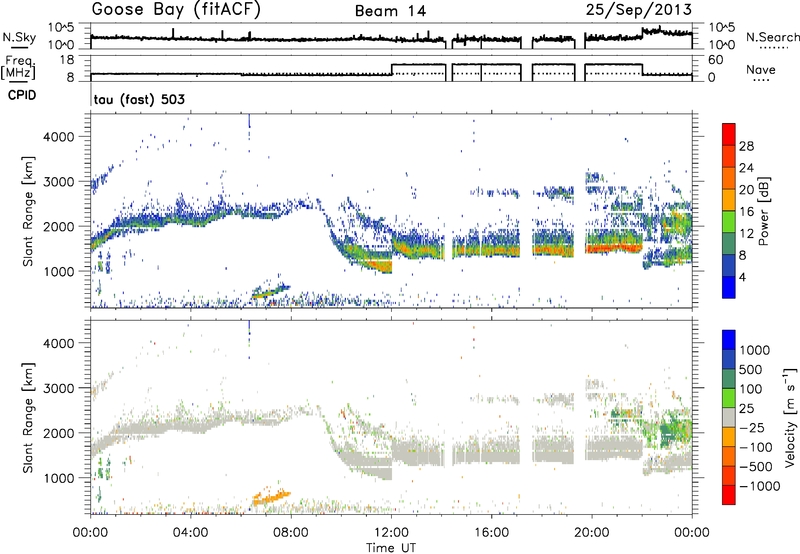
Task: Click the orange streak near 07:00 in velocity panel
Action: point(271,497)
